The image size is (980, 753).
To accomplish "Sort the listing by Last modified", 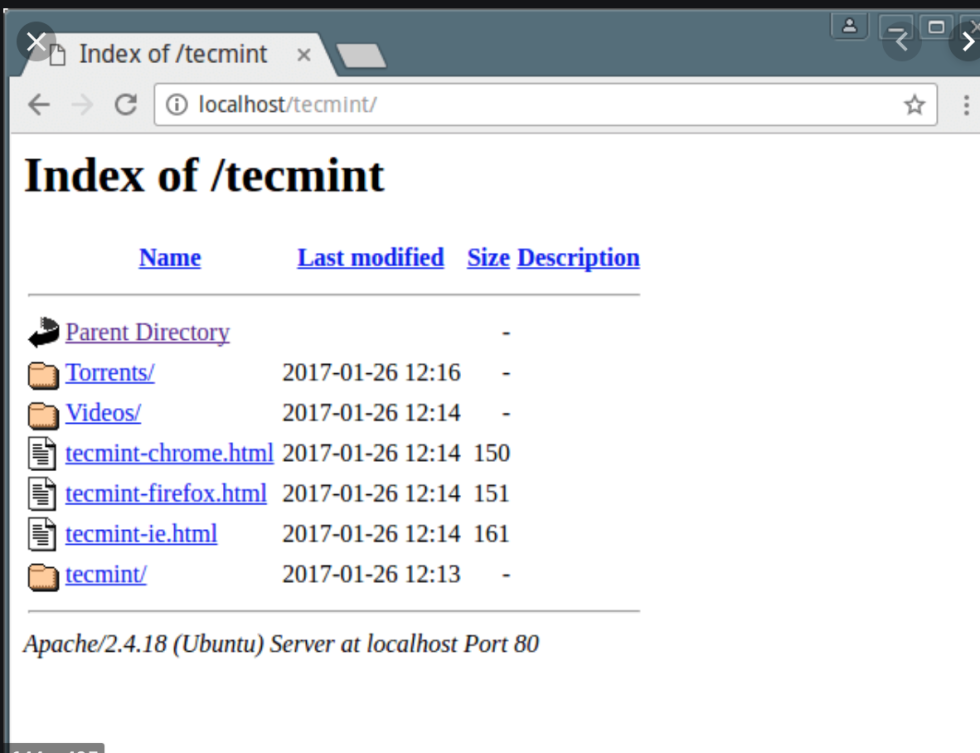I will [370, 258].
